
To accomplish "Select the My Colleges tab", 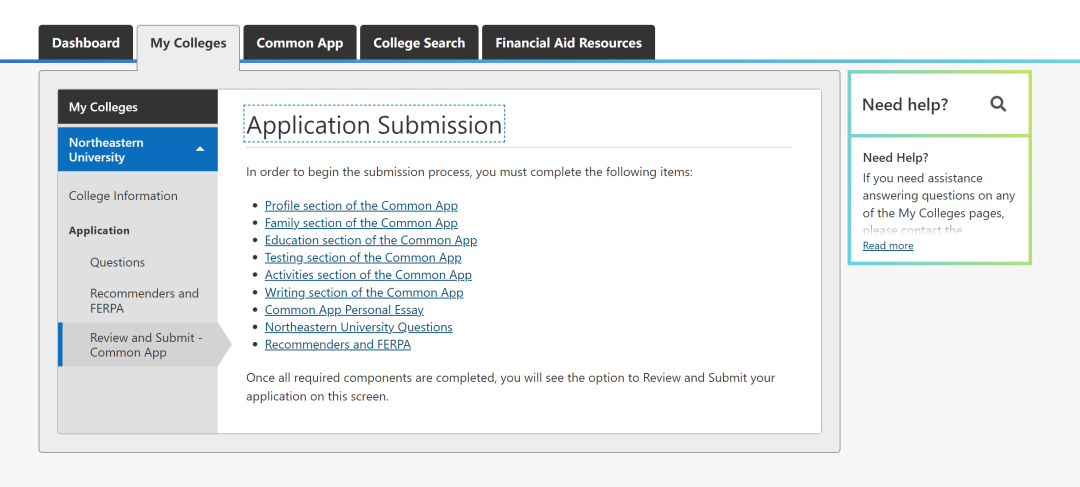I will [x=188, y=43].
